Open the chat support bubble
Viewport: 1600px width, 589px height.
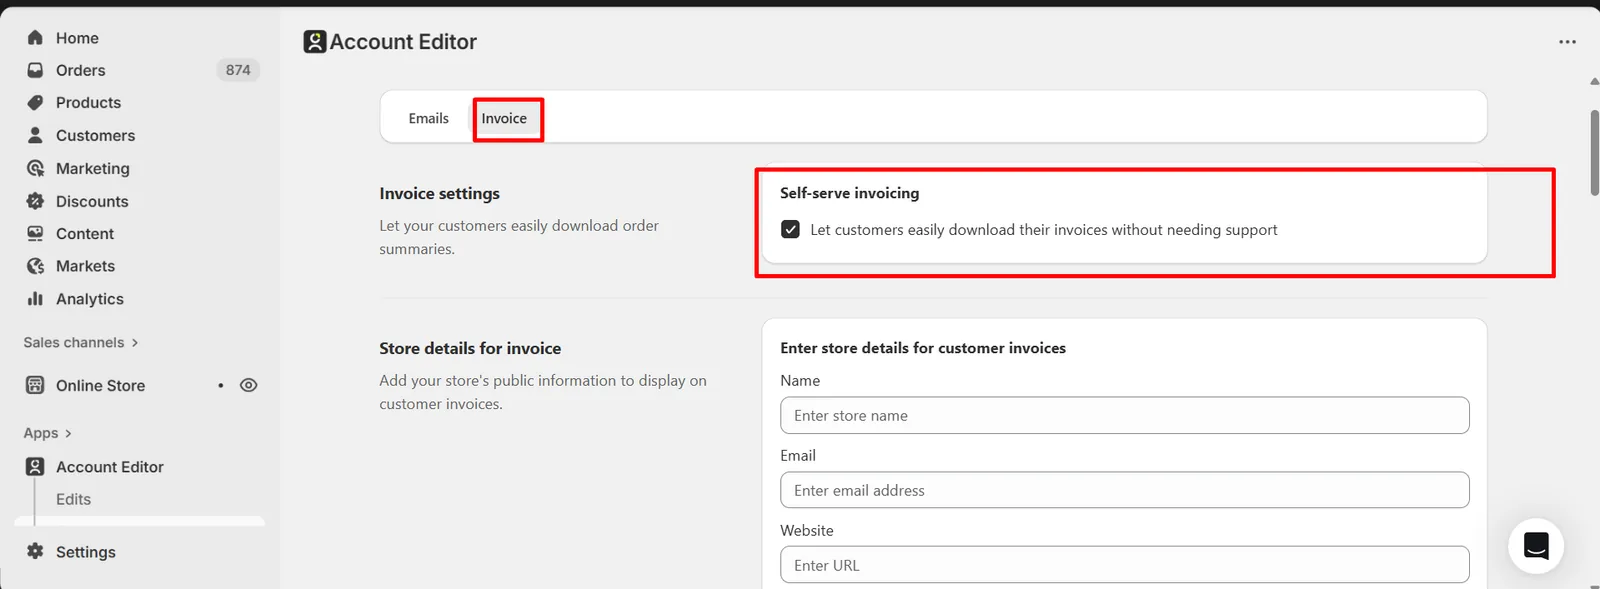(1536, 546)
